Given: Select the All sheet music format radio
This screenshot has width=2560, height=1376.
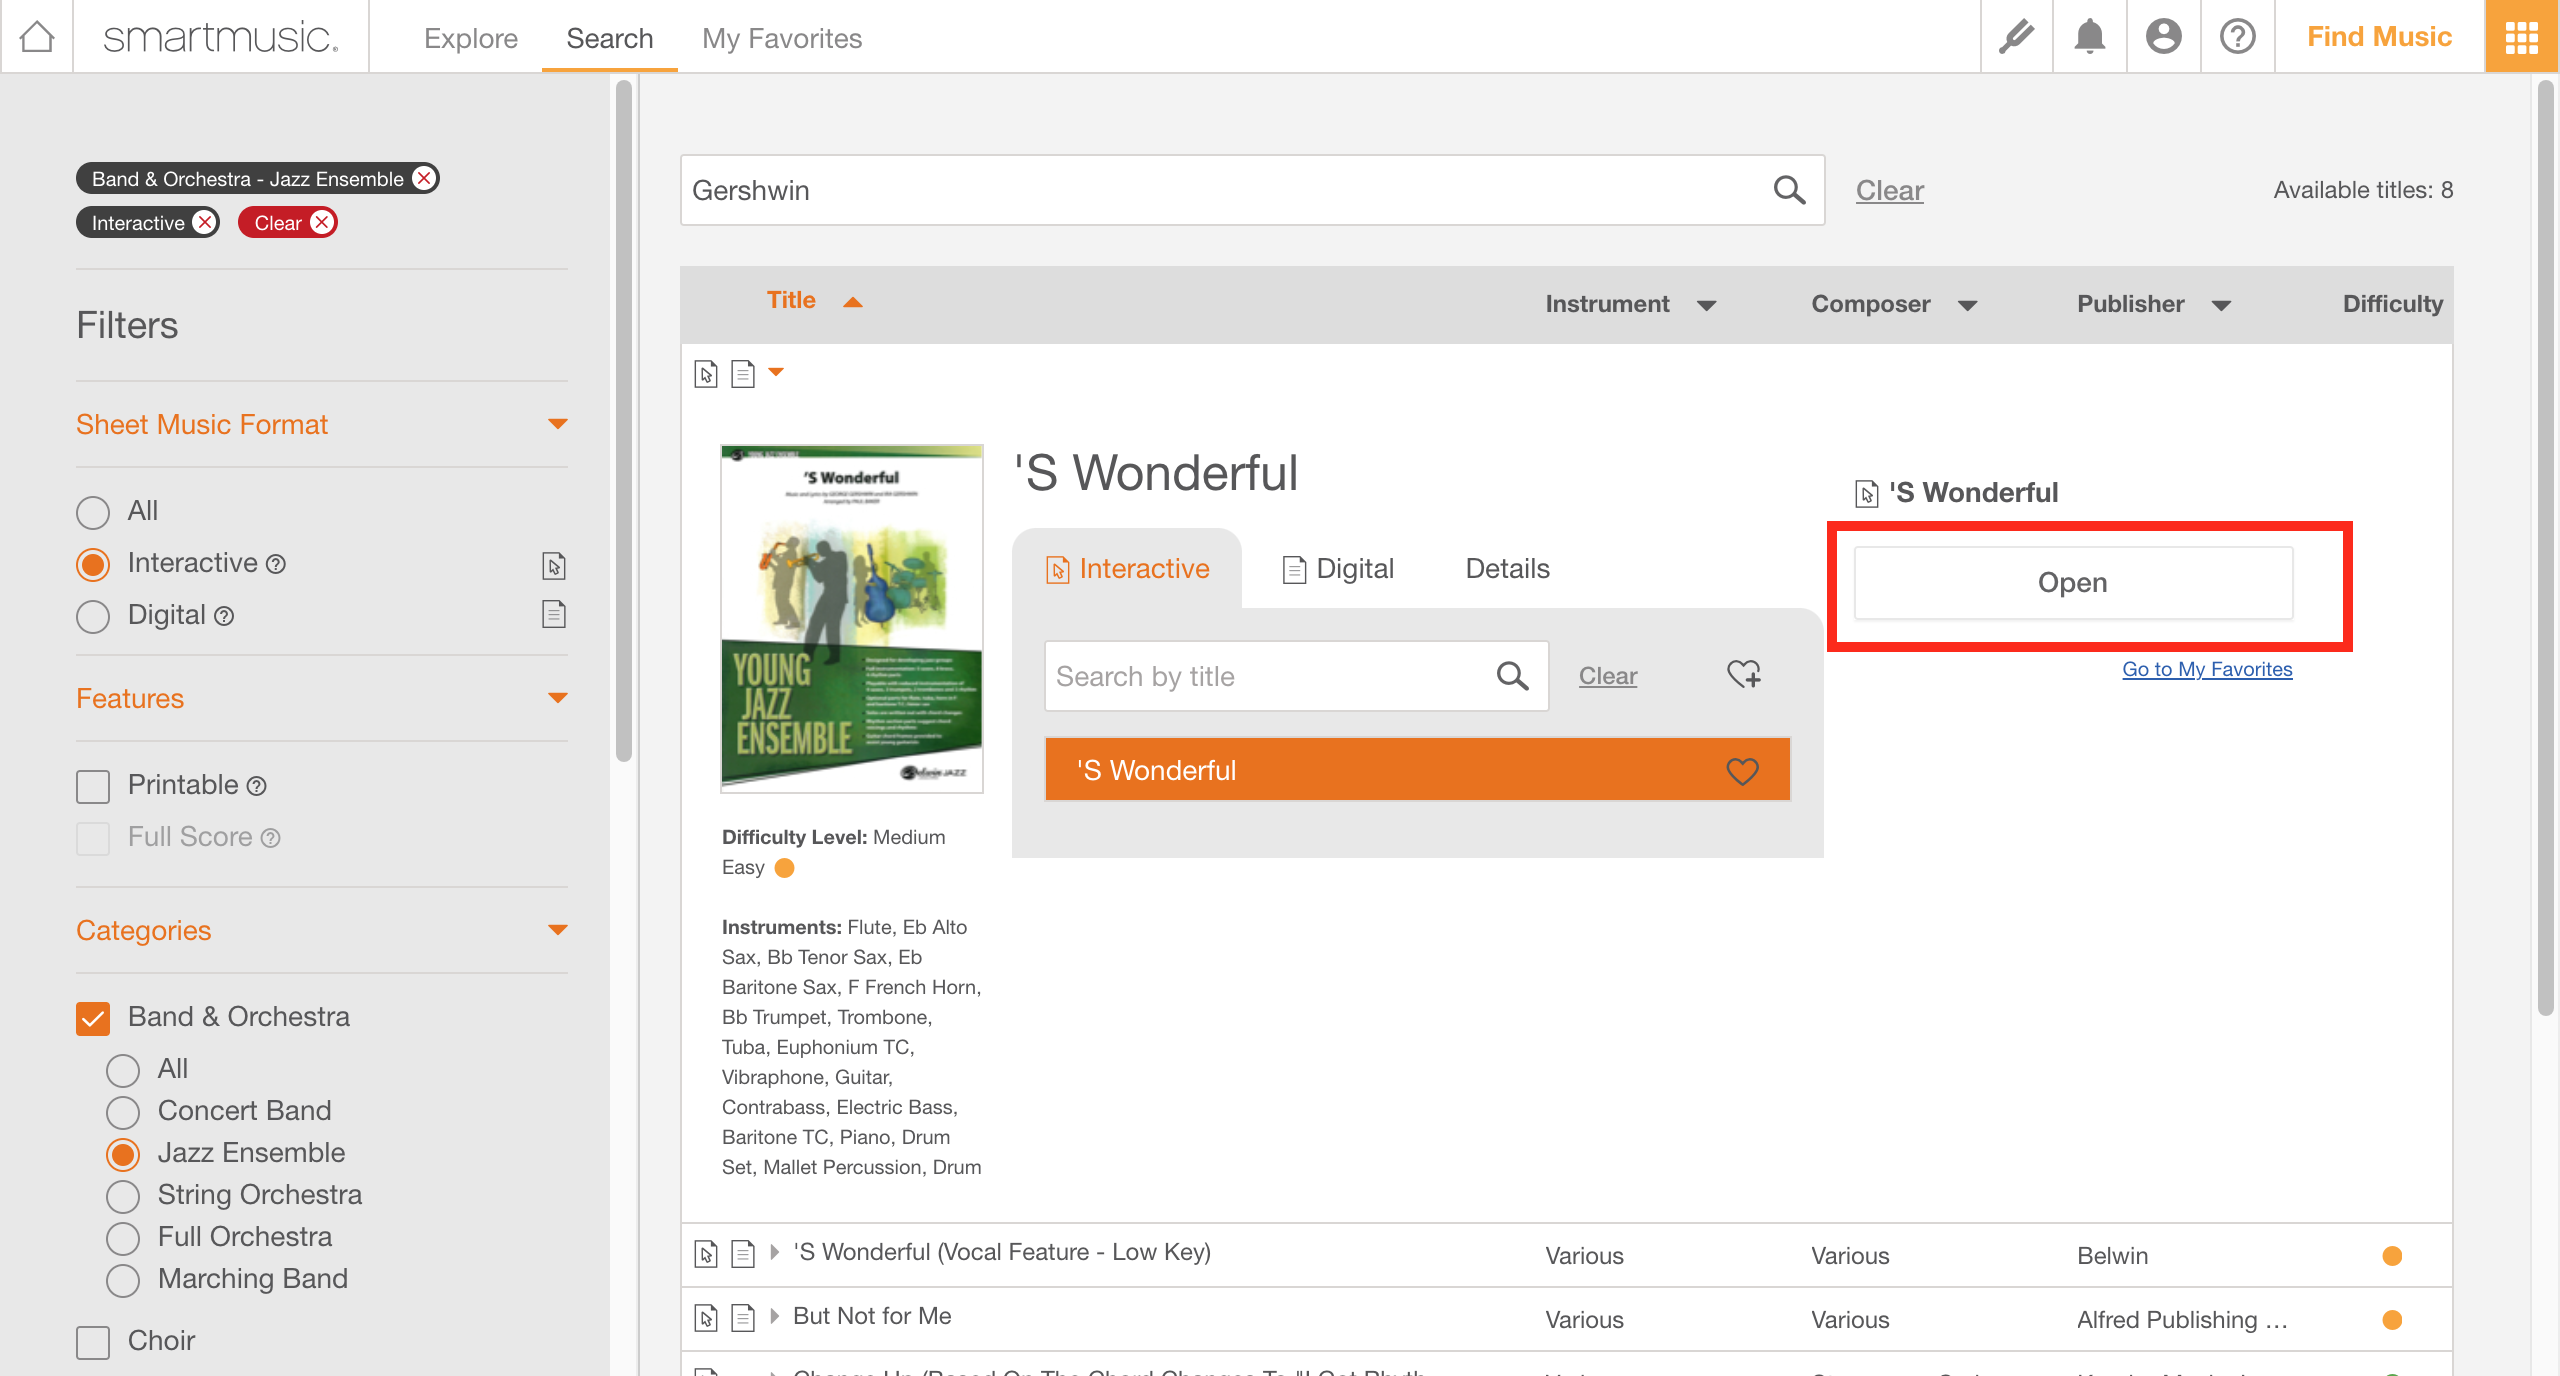Looking at the screenshot, I should pos(93,512).
